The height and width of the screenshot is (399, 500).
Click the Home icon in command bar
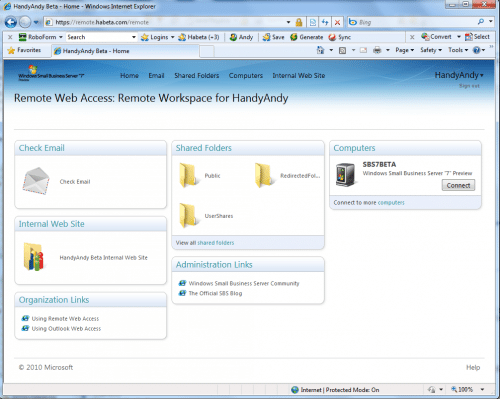click(x=320, y=50)
